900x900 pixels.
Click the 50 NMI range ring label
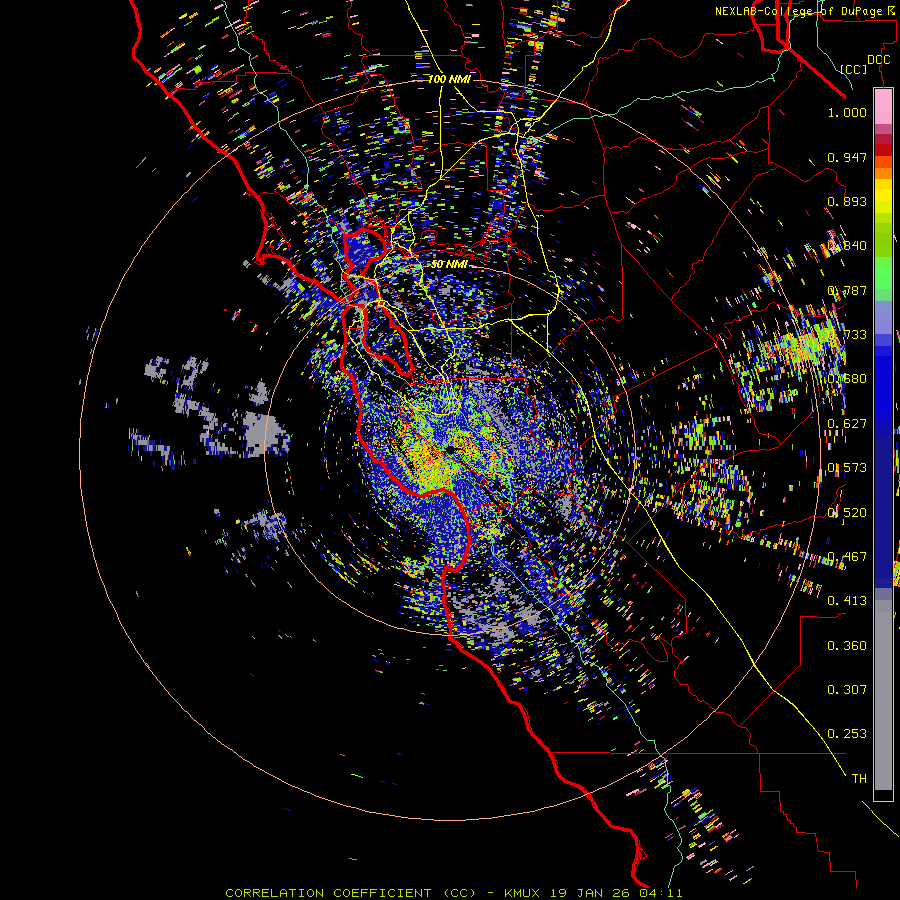point(449,264)
